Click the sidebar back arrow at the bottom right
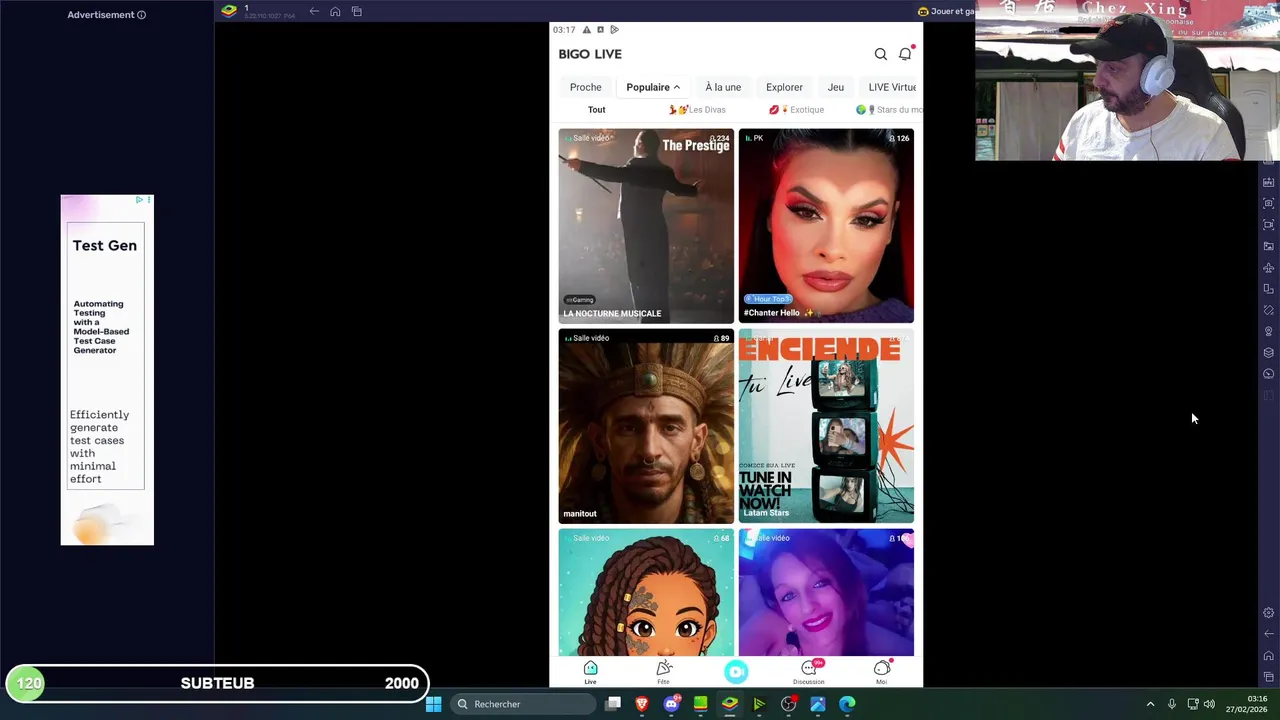The height and width of the screenshot is (720, 1280). pos(1268,634)
